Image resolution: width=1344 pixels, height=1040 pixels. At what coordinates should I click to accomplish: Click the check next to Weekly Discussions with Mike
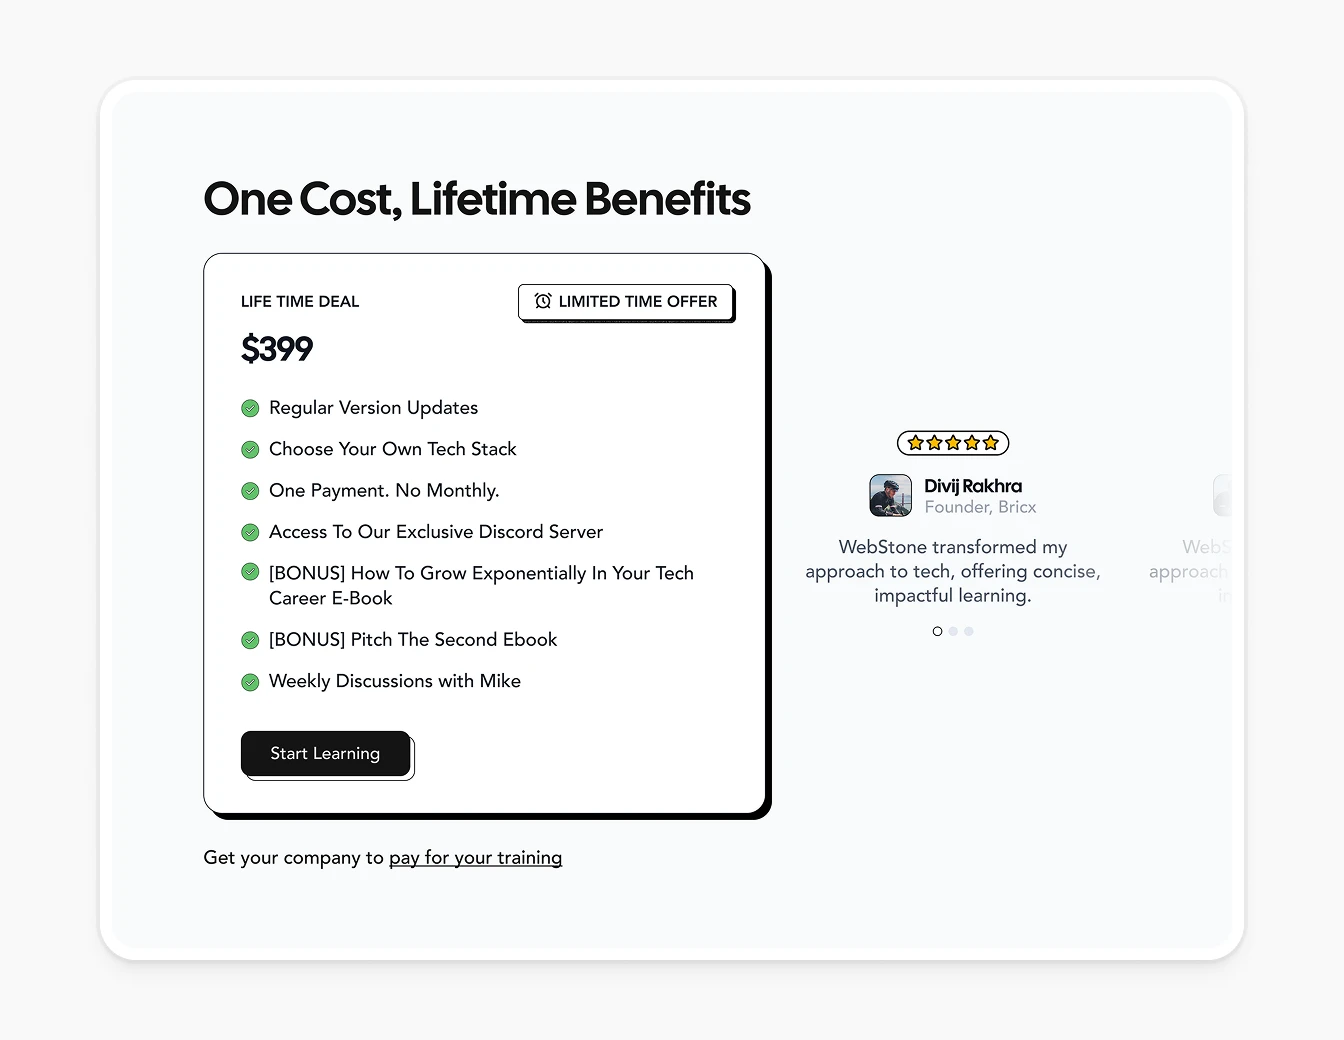[x=250, y=681]
